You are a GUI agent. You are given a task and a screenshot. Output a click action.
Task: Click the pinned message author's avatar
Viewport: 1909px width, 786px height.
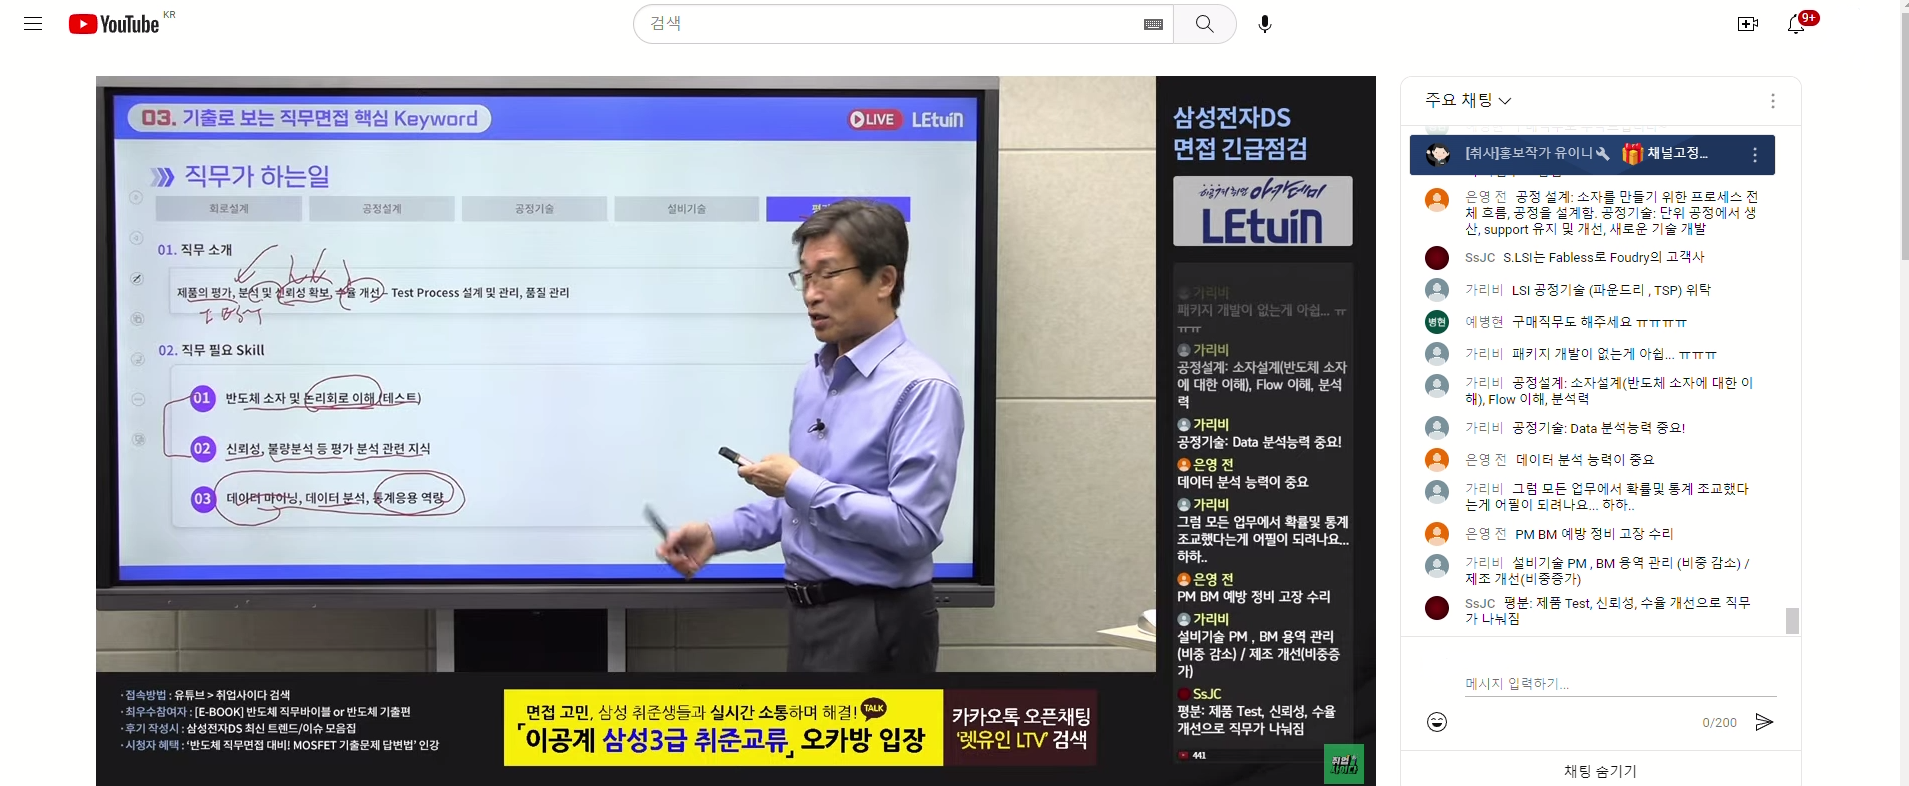point(1438,154)
